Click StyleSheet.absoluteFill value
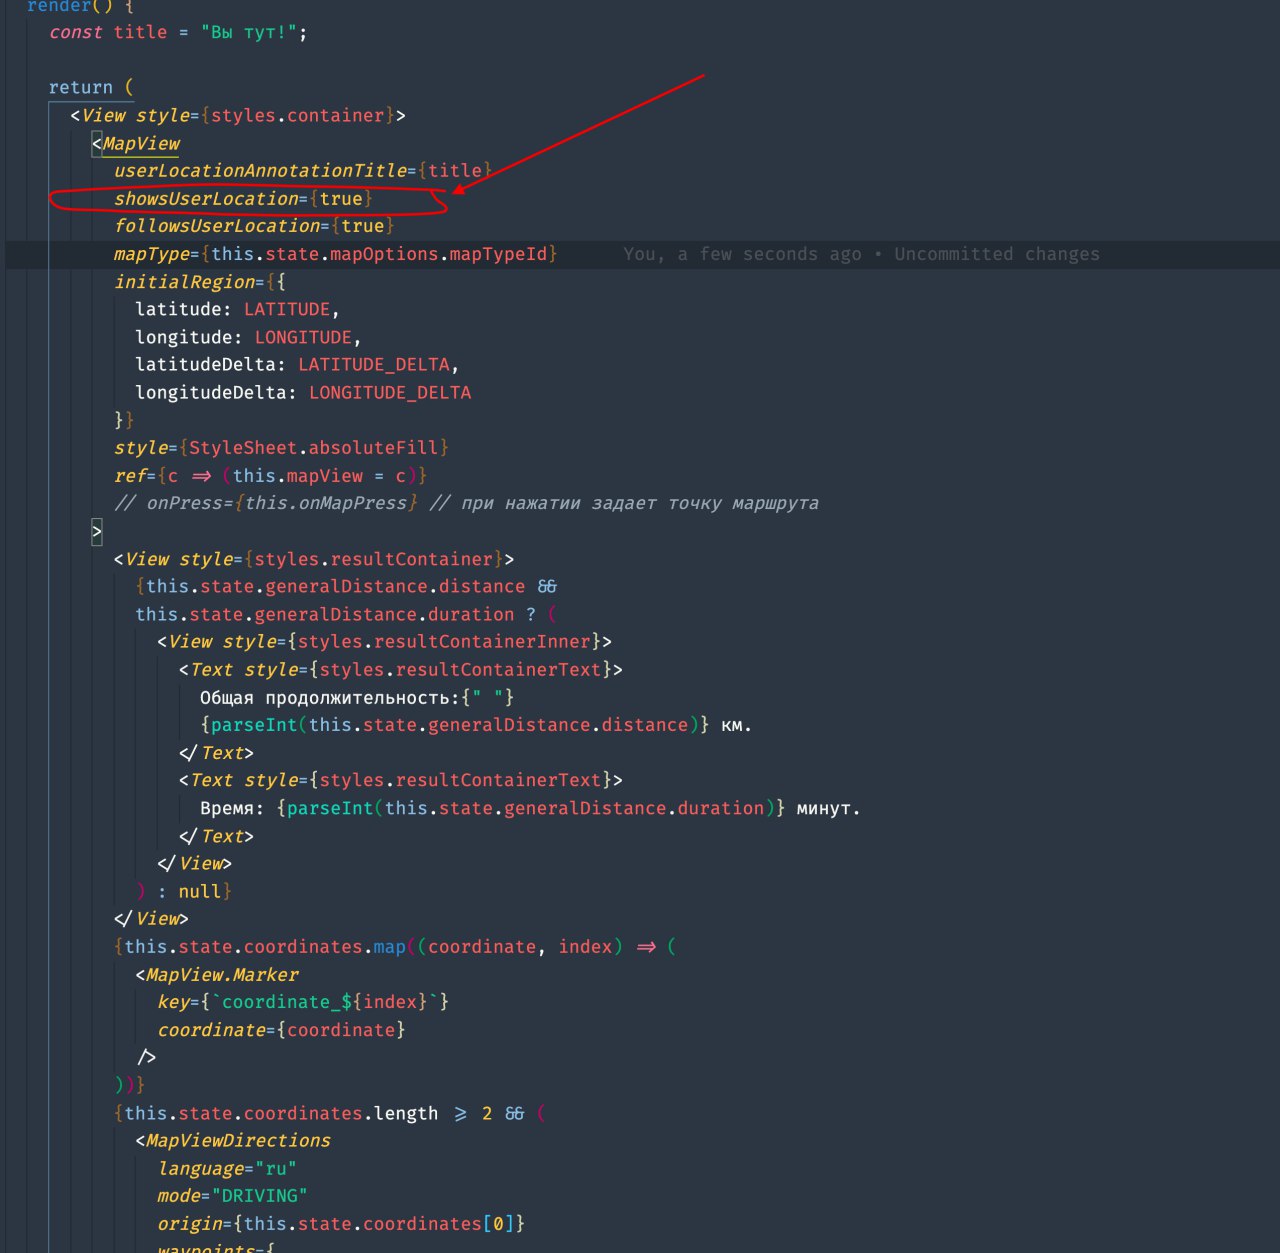 pos(314,447)
